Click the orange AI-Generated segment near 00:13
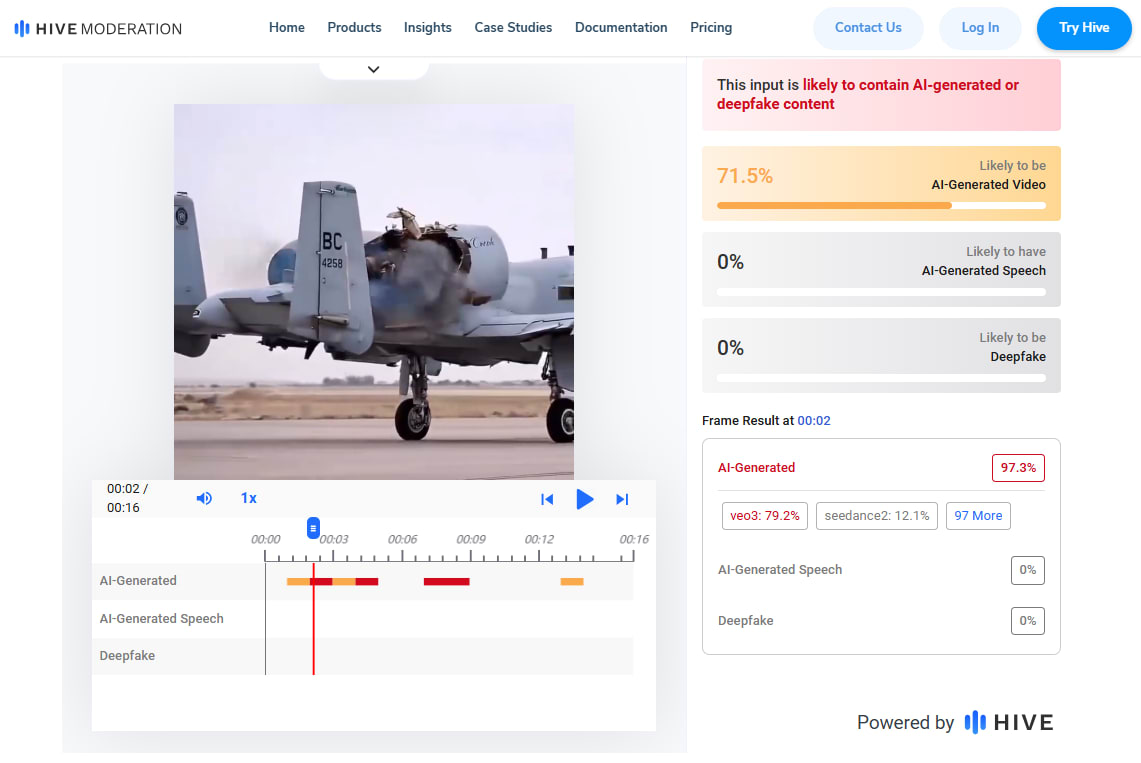Image resolution: width=1141 pixels, height=763 pixels. click(572, 581)
